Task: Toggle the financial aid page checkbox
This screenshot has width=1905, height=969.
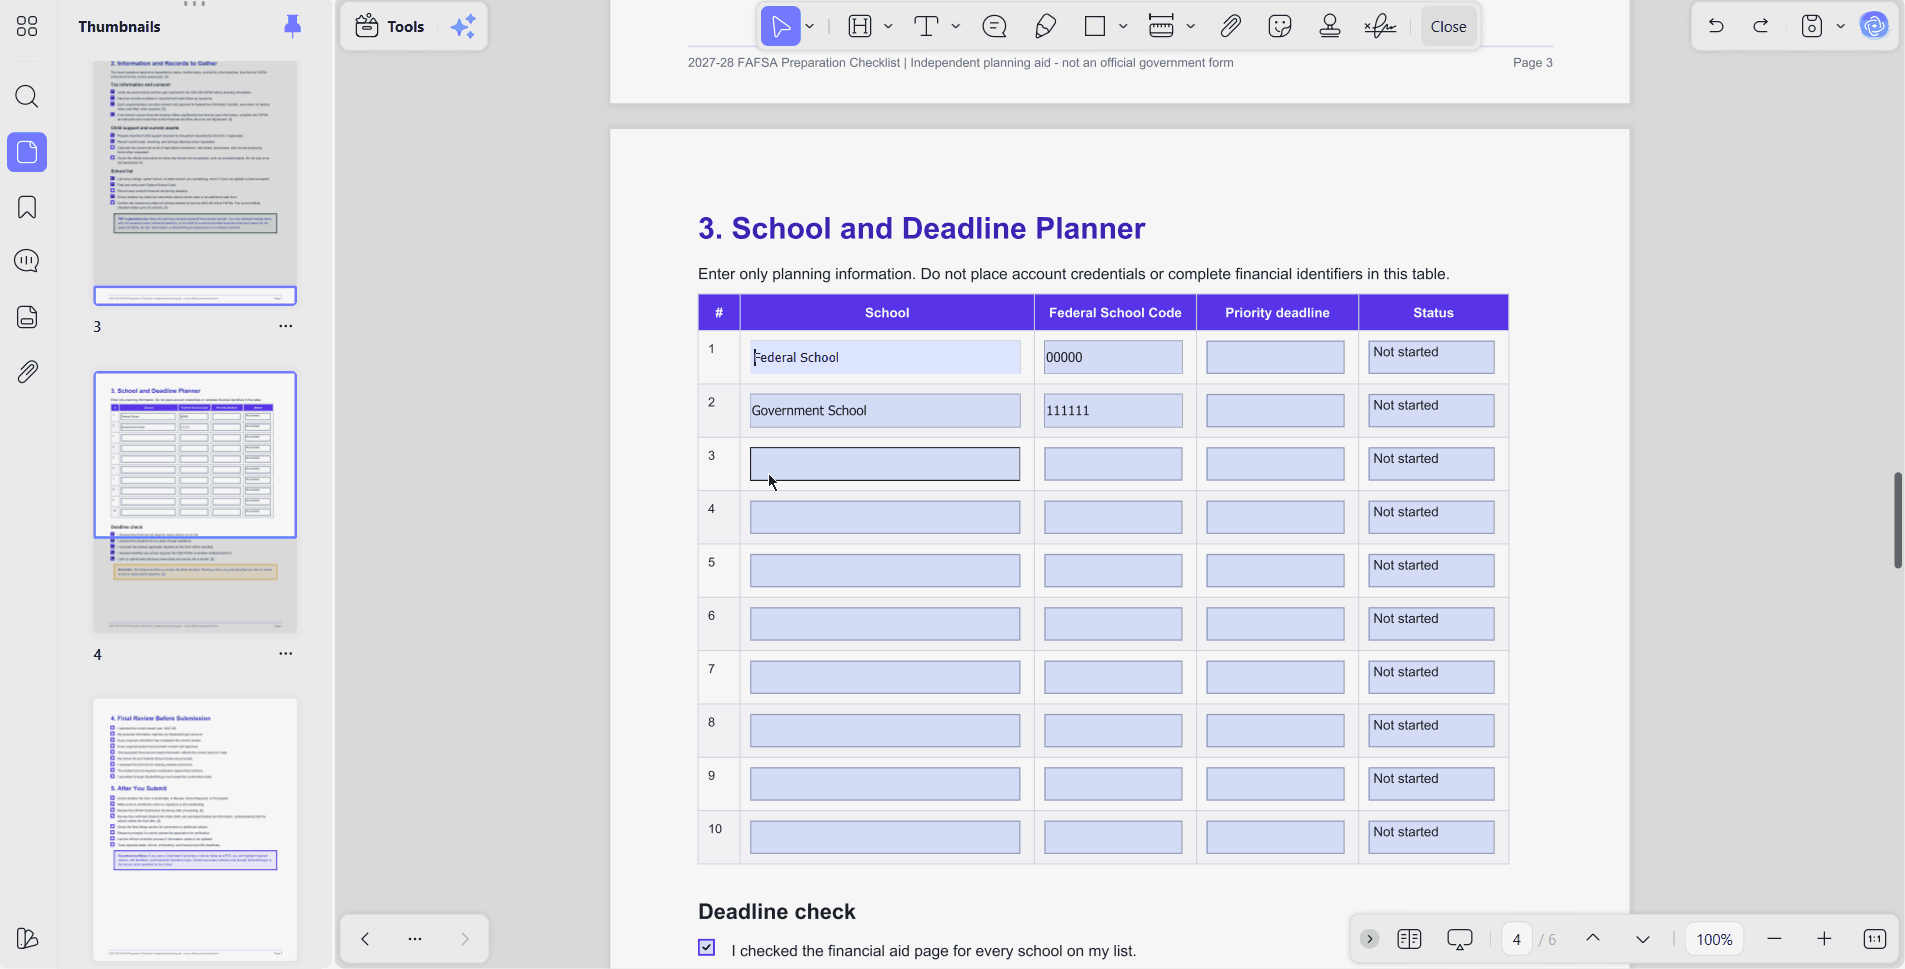Action: [x=707, y=947]
